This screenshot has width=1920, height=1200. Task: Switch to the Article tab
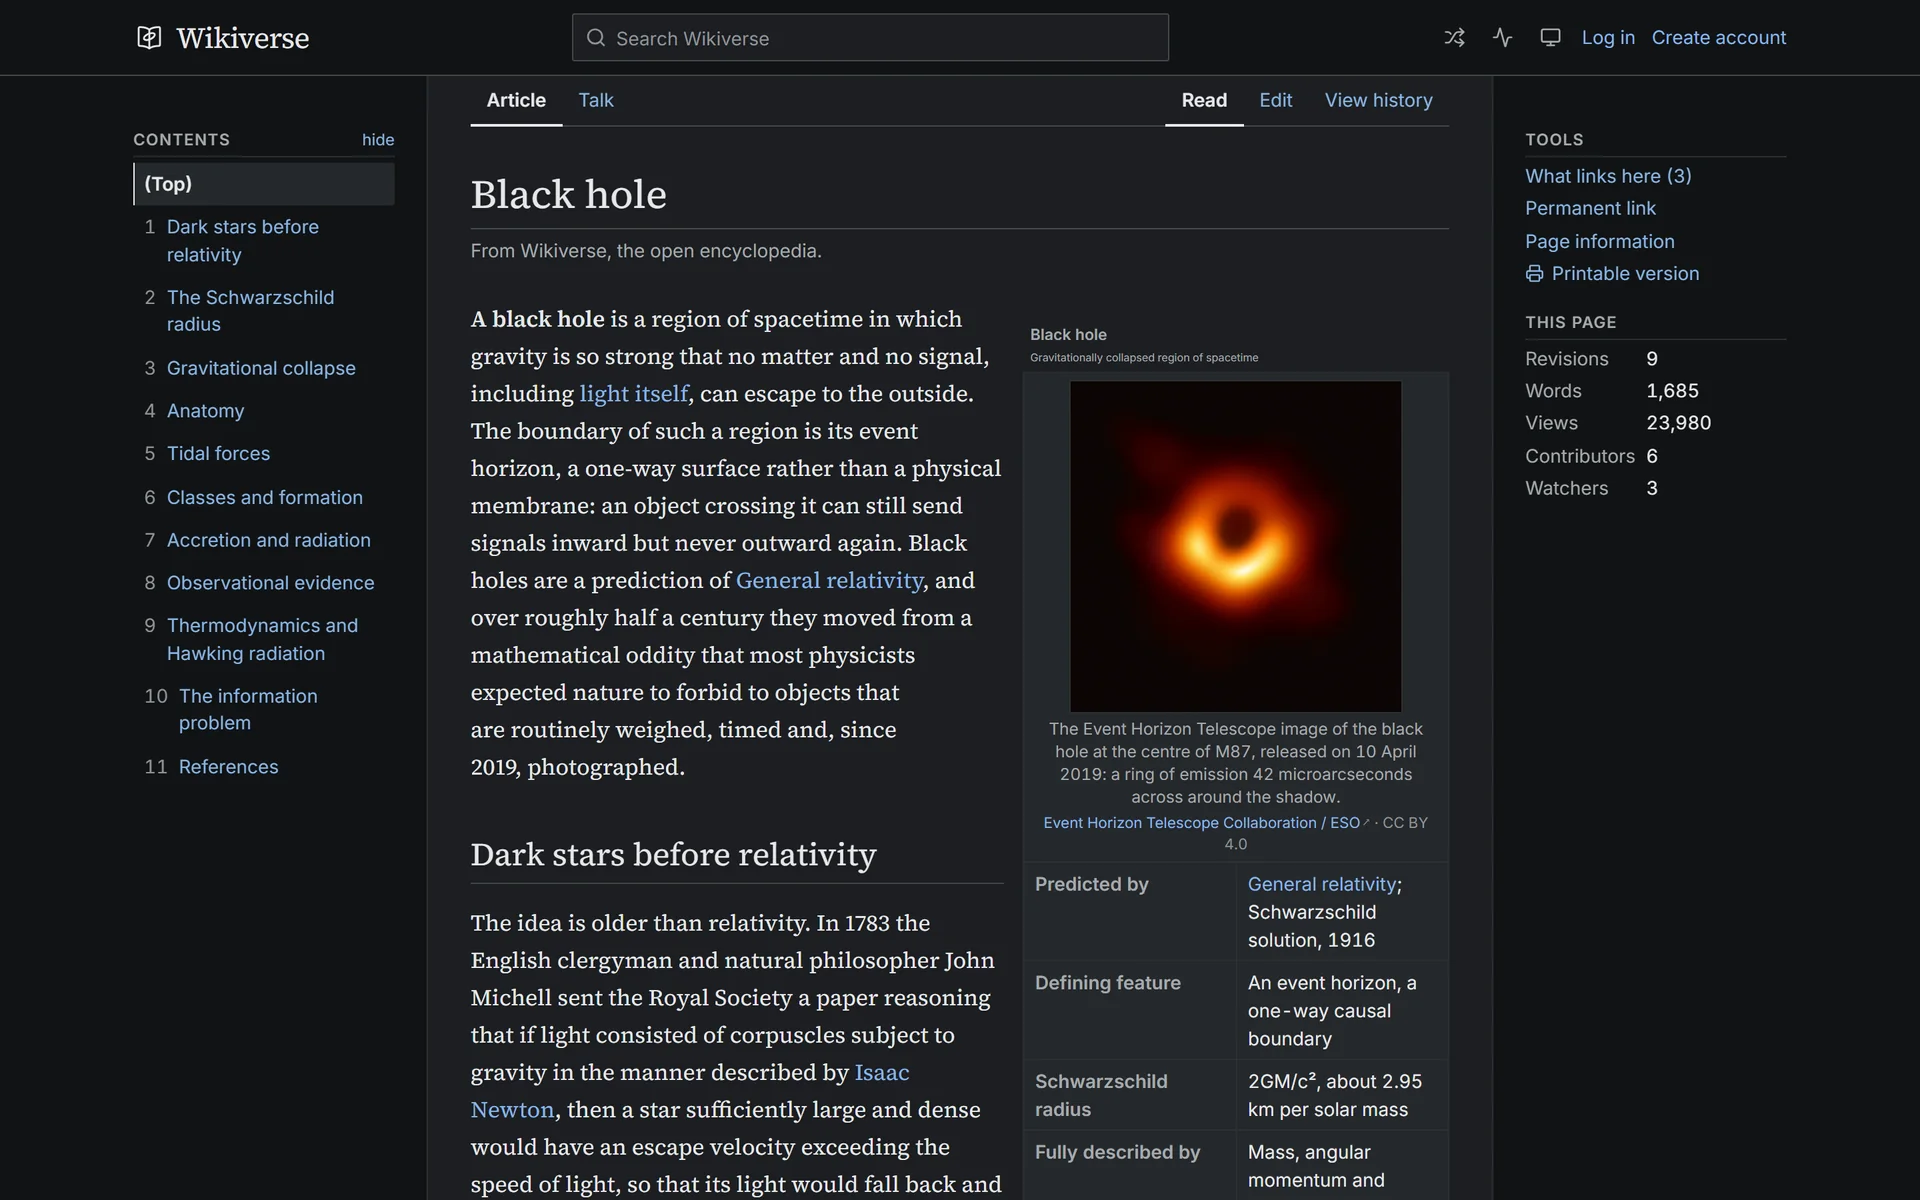click(516, 100)
